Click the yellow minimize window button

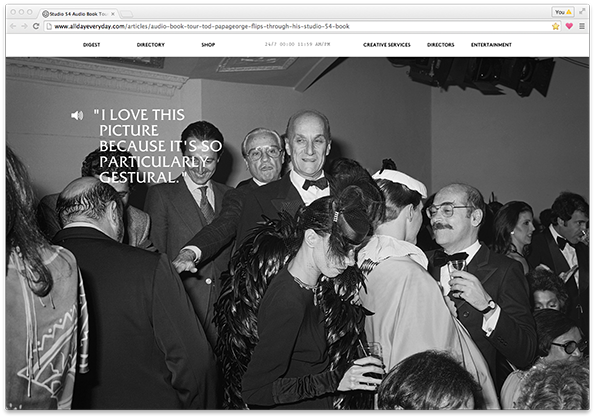[x=22, y=12]
